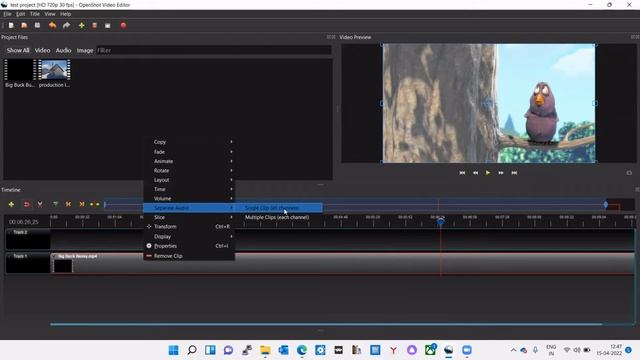Click the Add Marker timeline icon
The height and width of the screenshot is (360, 640).
tap(56, 204)
